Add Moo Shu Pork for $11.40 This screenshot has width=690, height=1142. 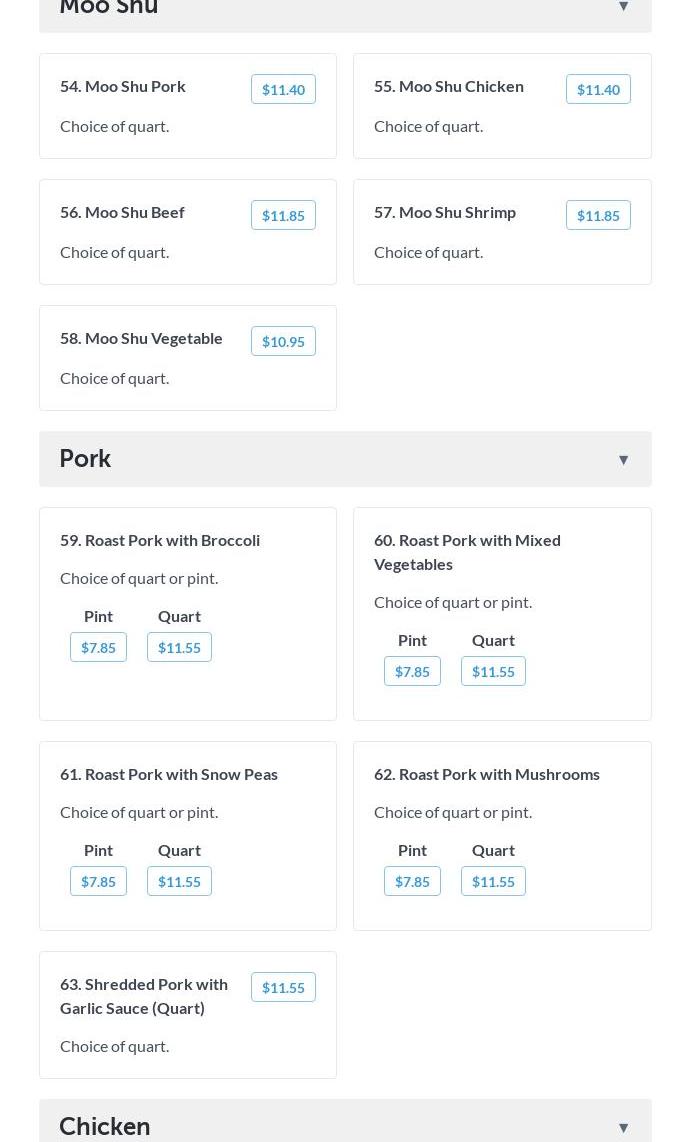(x=283, y=90)
